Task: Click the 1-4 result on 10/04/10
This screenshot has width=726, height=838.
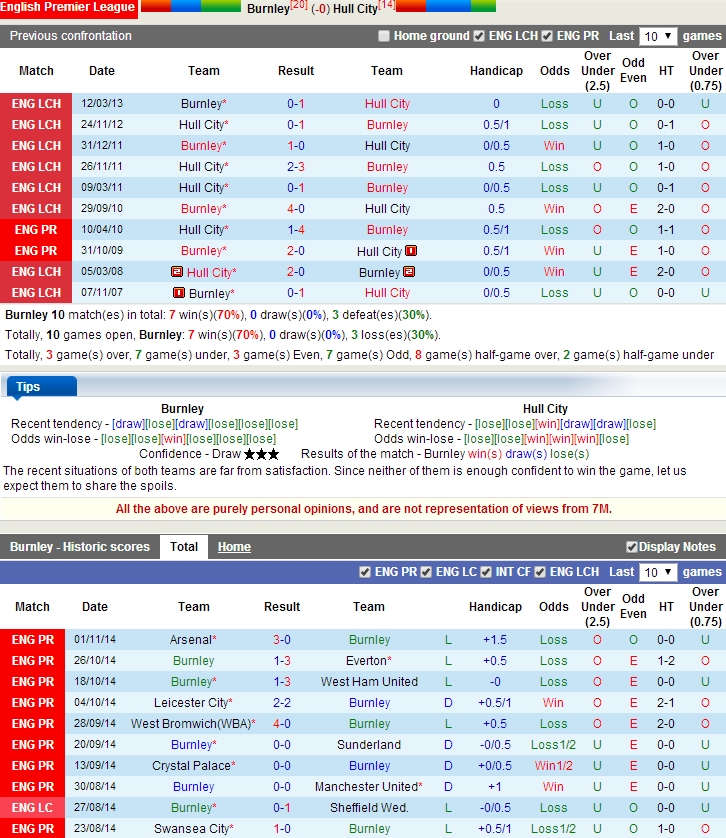Action: point(296,230)
